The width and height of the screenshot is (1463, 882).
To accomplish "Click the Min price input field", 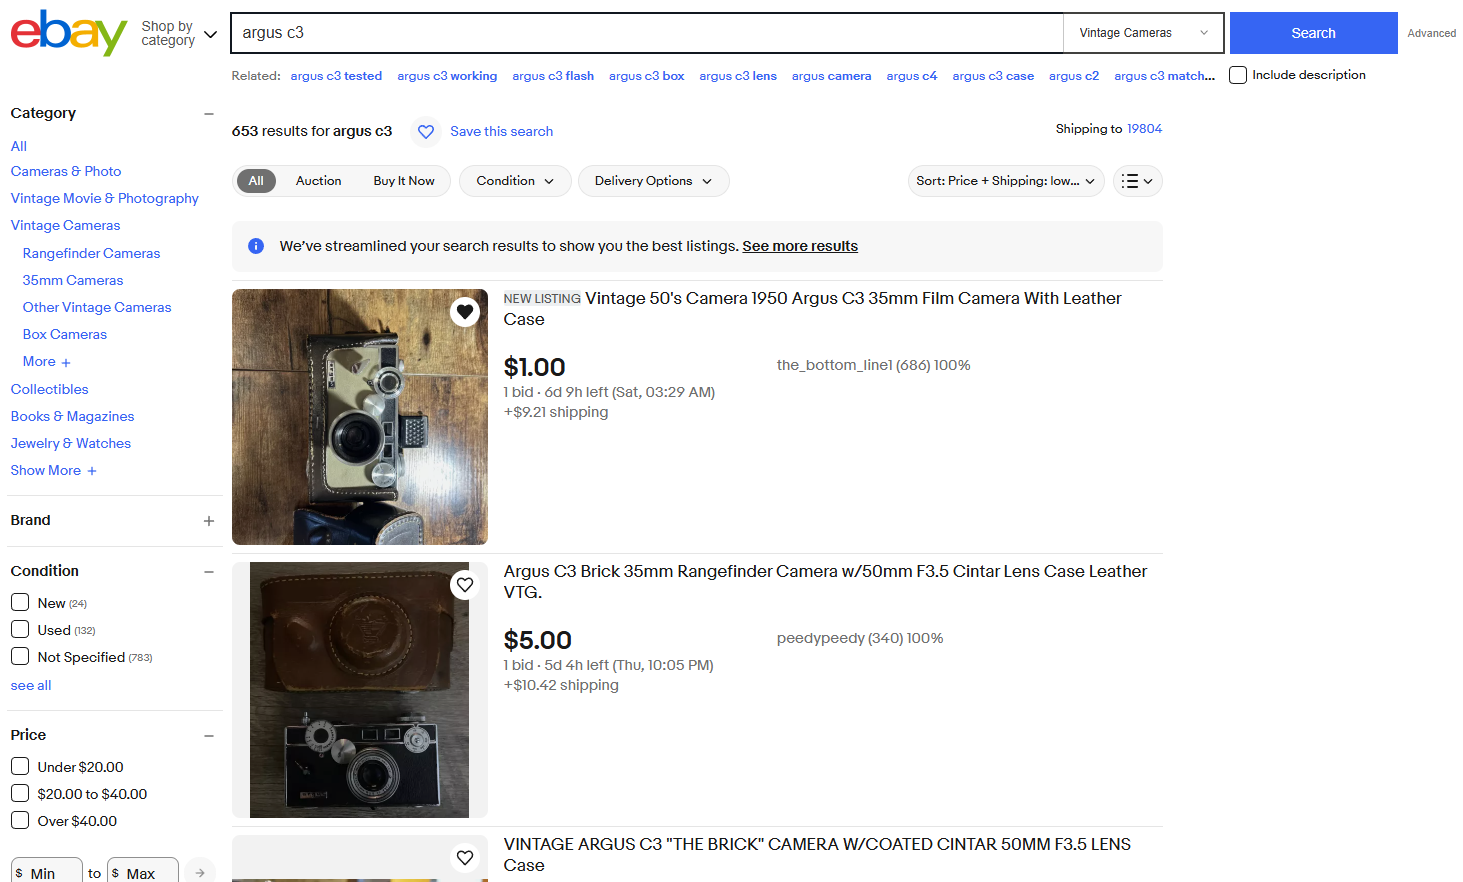I will (47, 872).
